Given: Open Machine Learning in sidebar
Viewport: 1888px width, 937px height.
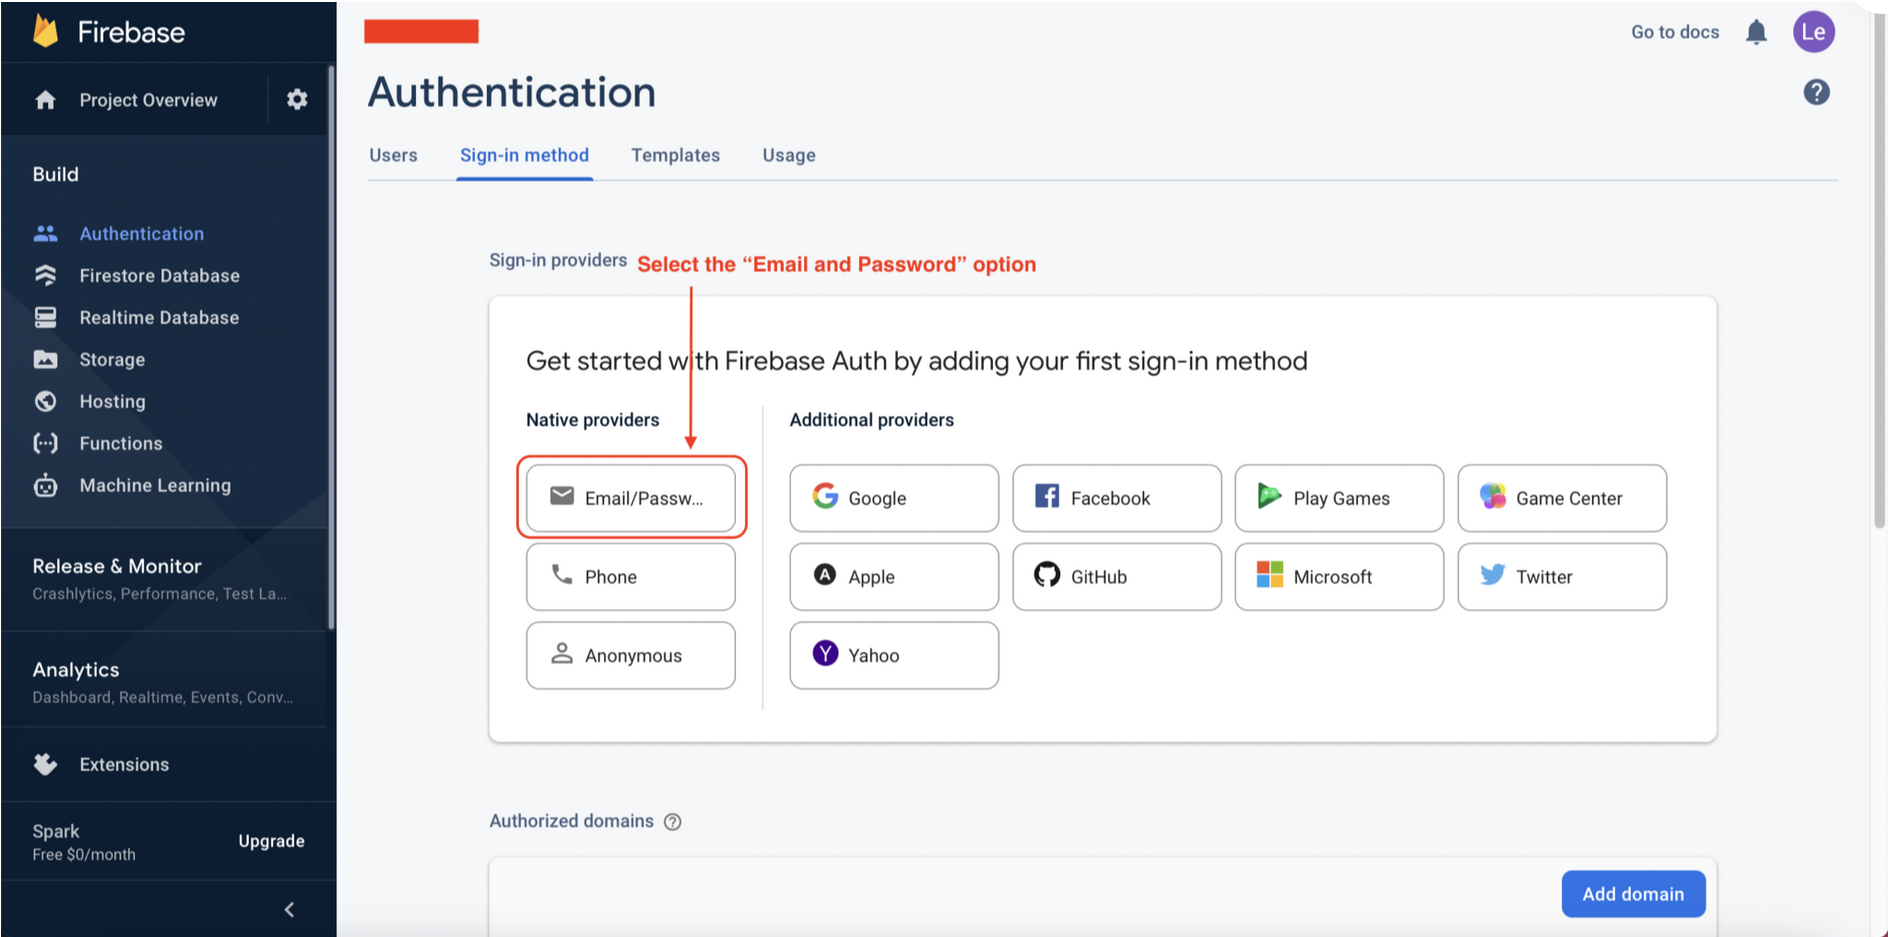Looking at the screenshot, I should click(155, 486).
